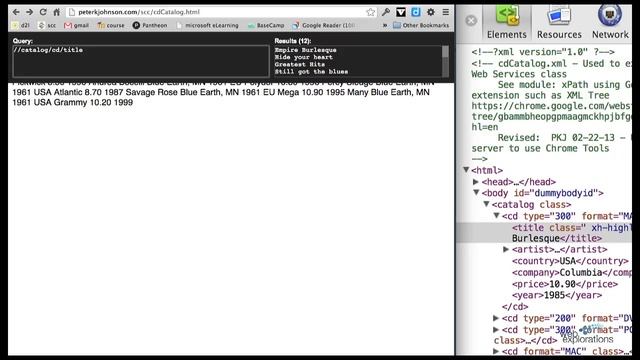Select 'Greatest Hits' in the results
The height and width of the screenshot is (360, 640).
click(300, 64)
